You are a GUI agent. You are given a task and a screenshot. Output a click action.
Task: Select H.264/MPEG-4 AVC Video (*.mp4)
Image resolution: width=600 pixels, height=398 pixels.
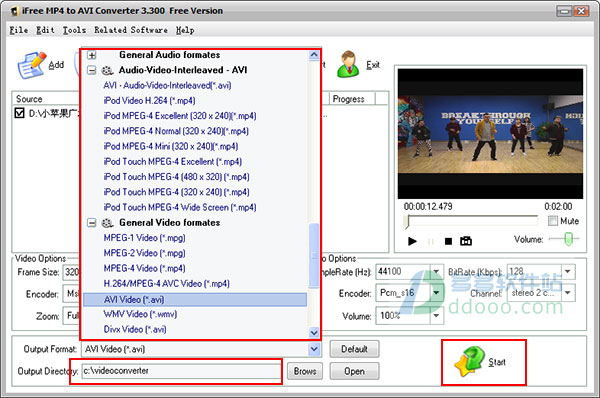click(166, 284)
